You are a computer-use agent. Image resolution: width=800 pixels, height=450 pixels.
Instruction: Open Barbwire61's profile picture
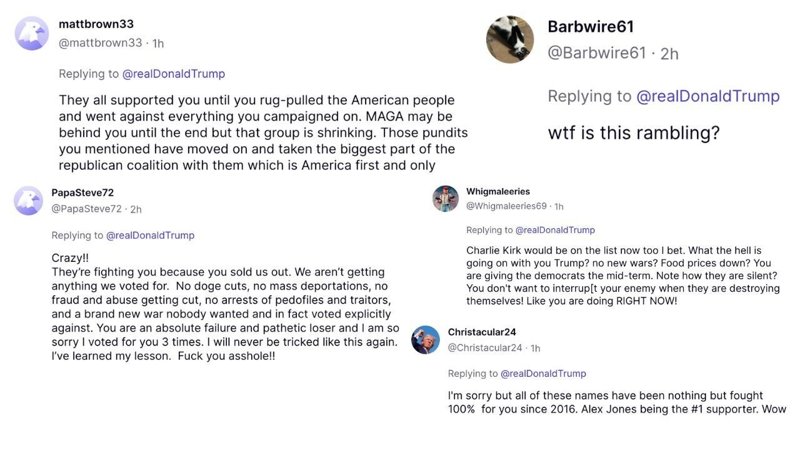tap(510, 39)
